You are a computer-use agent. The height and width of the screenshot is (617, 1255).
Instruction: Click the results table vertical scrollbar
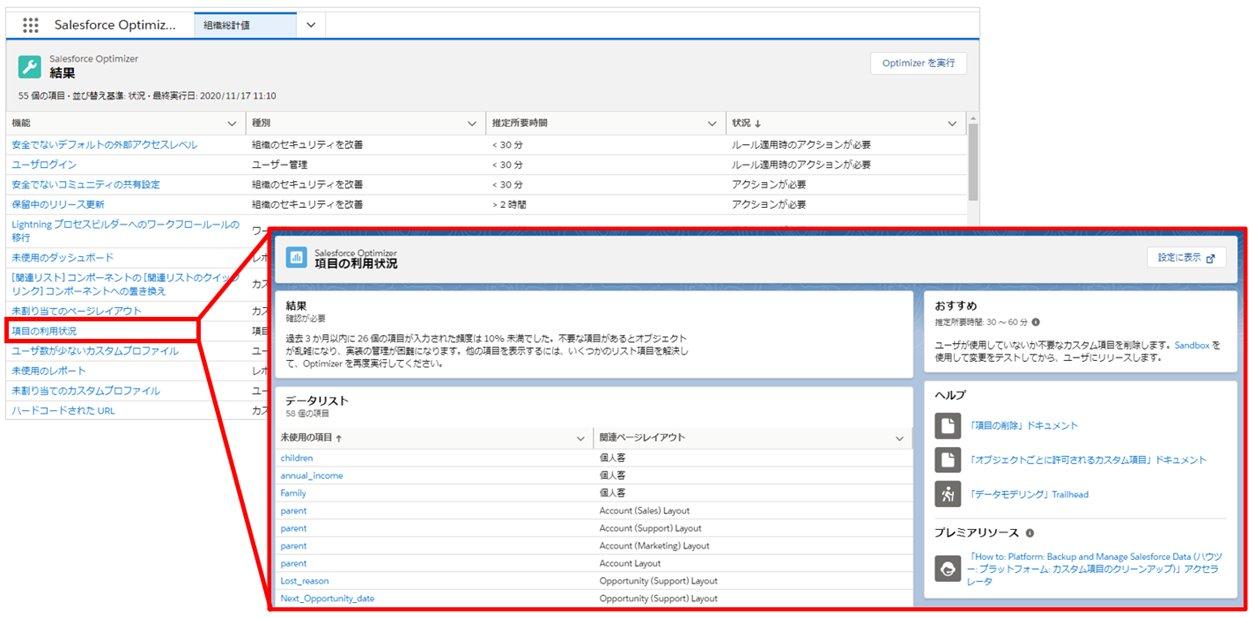[x=973, y=163]
